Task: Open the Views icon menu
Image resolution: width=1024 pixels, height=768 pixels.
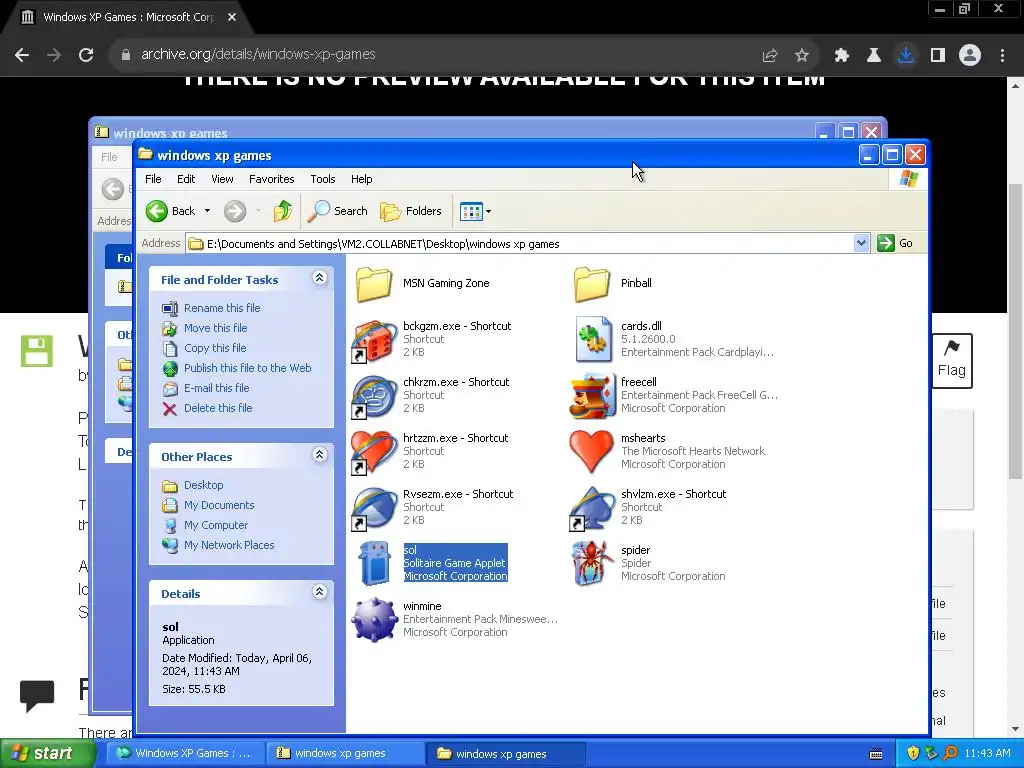Action: coord(475,211)
